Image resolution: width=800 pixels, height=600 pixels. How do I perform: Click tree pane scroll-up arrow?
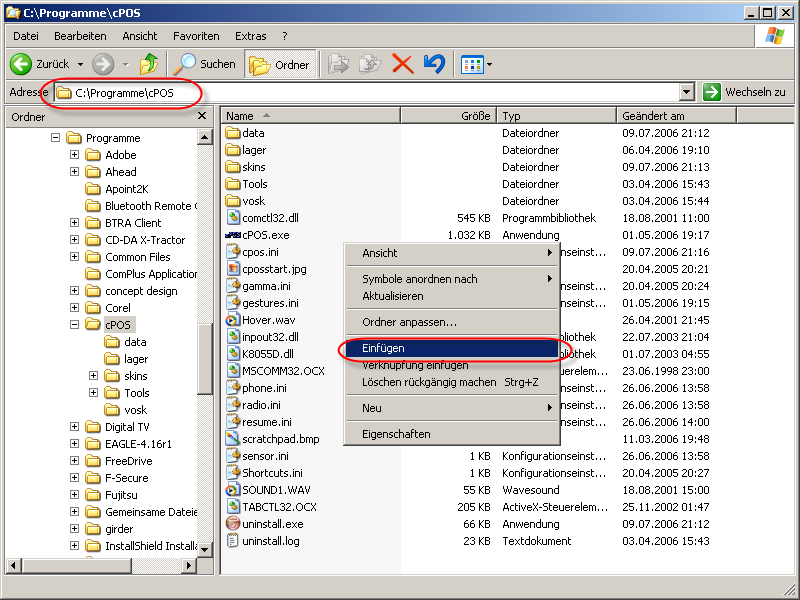click(x=205, y=137)
